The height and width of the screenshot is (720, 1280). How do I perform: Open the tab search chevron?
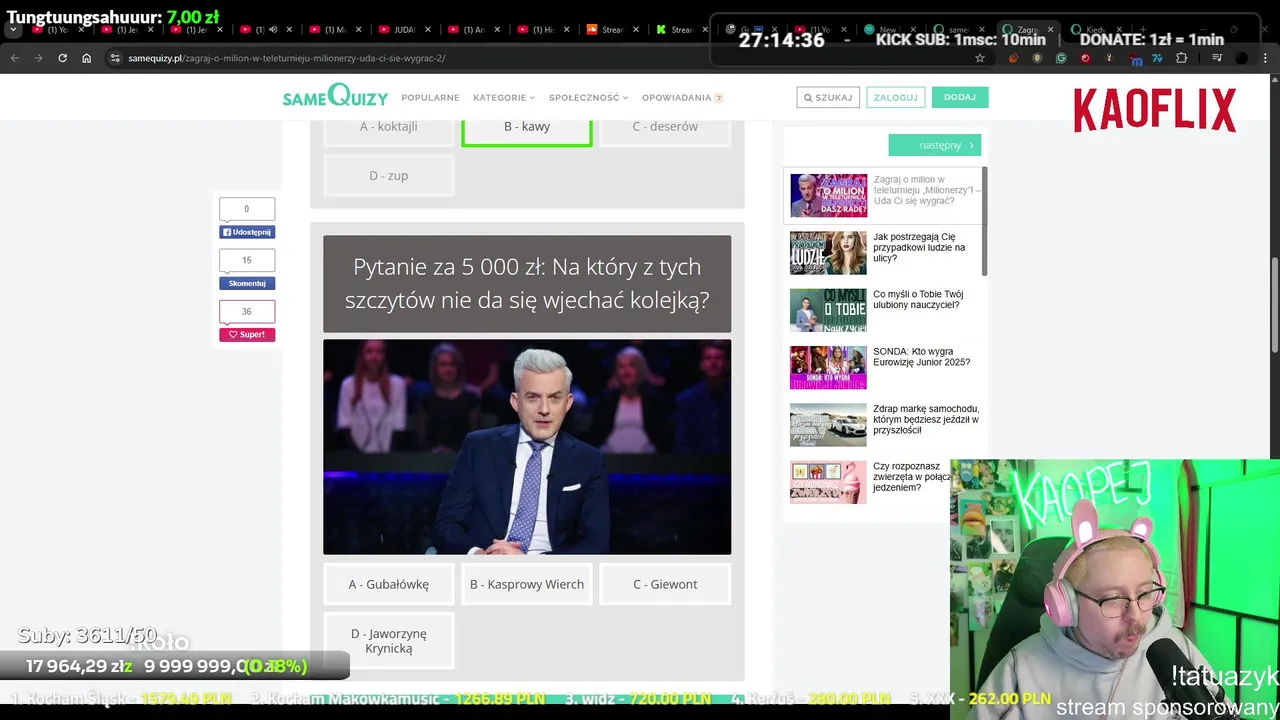13,30
